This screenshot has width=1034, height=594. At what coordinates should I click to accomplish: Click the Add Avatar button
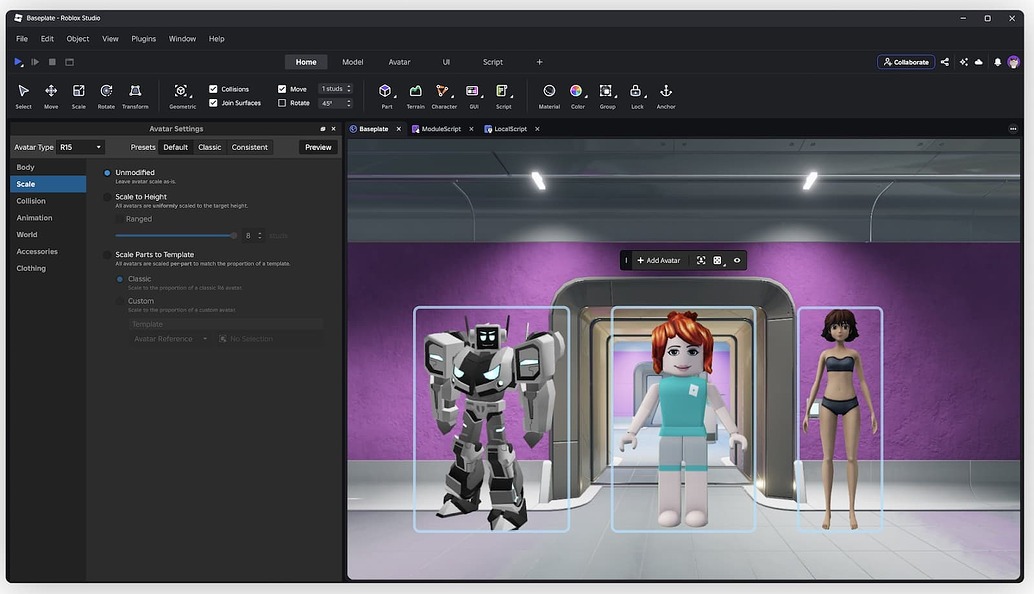click(x=658, y=259)
